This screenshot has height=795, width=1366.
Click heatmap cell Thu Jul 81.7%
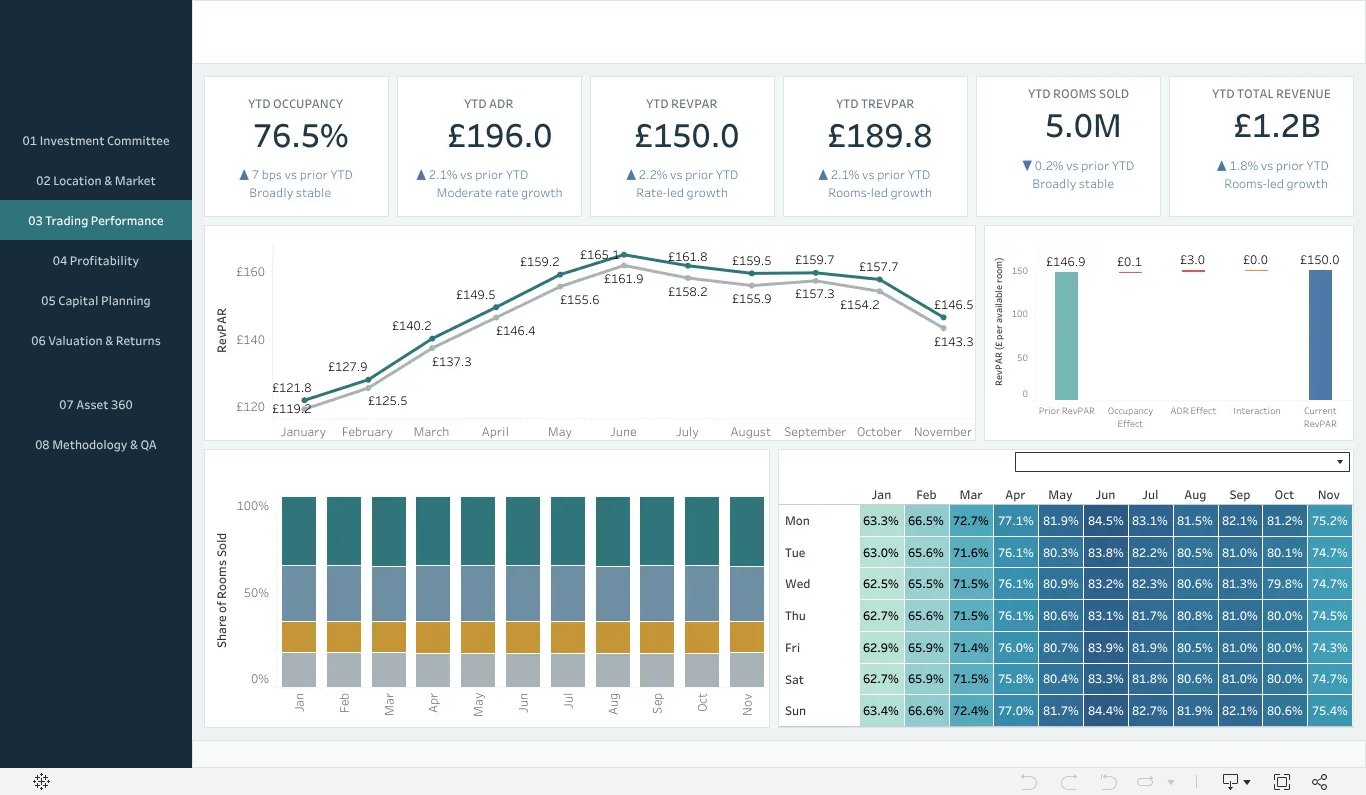point(1150,616)
